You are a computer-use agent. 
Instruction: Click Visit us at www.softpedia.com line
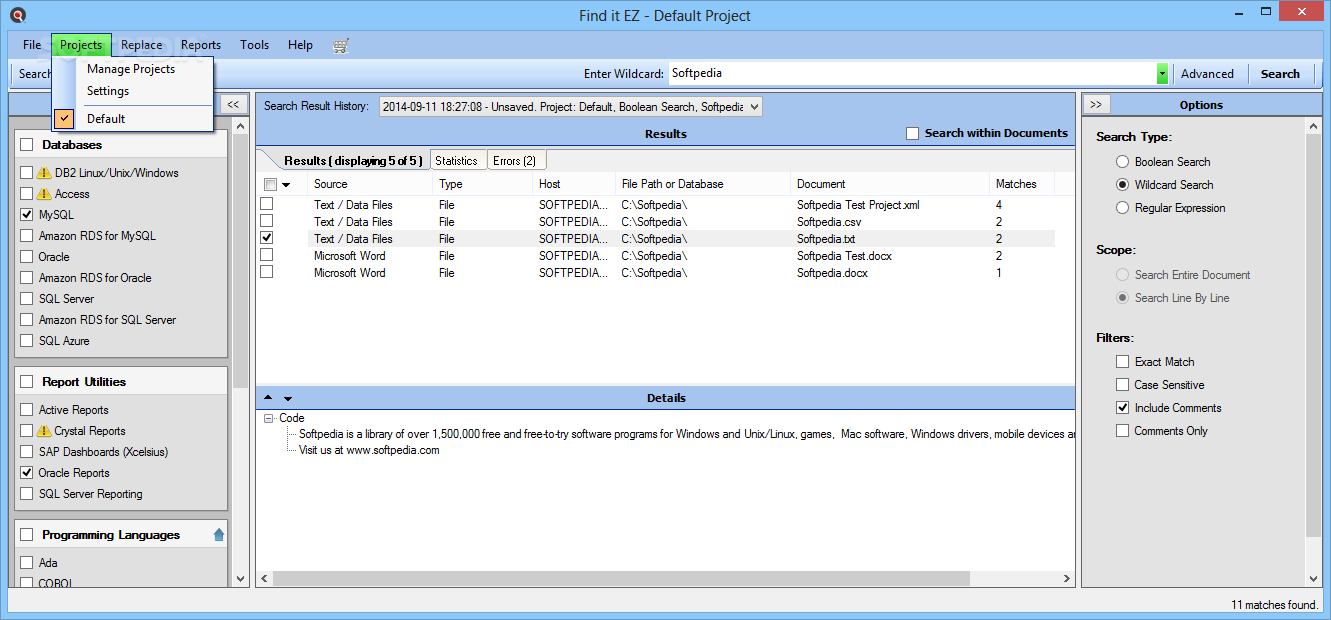click(369, 450)
